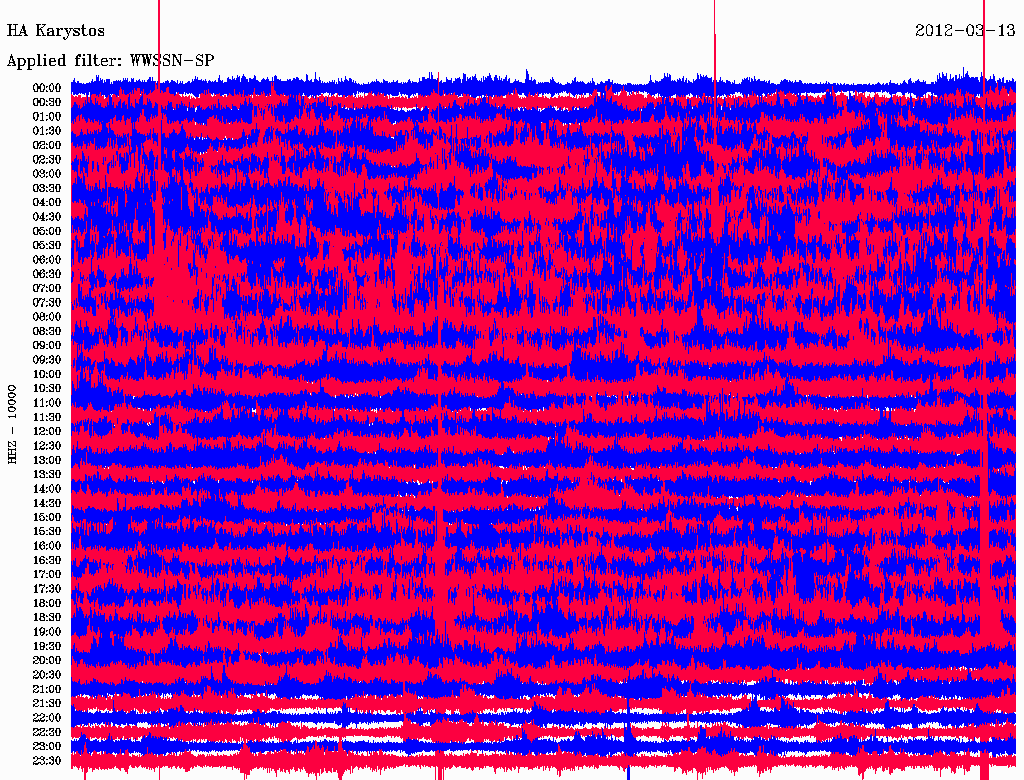Select the 17:30 time label
This screenshot has height=780, width=1024.
point(47,589)
